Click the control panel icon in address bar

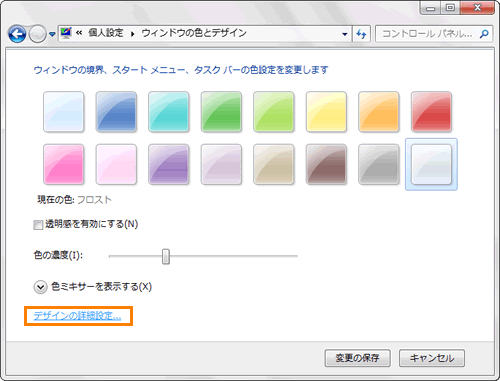[66, 33]
